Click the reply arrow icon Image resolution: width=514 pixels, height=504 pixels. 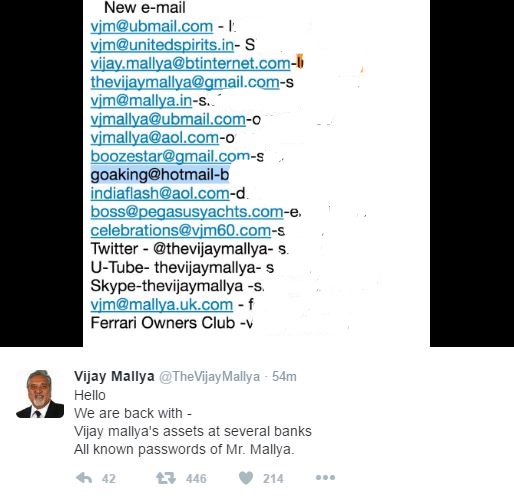(x=84, y=478)
